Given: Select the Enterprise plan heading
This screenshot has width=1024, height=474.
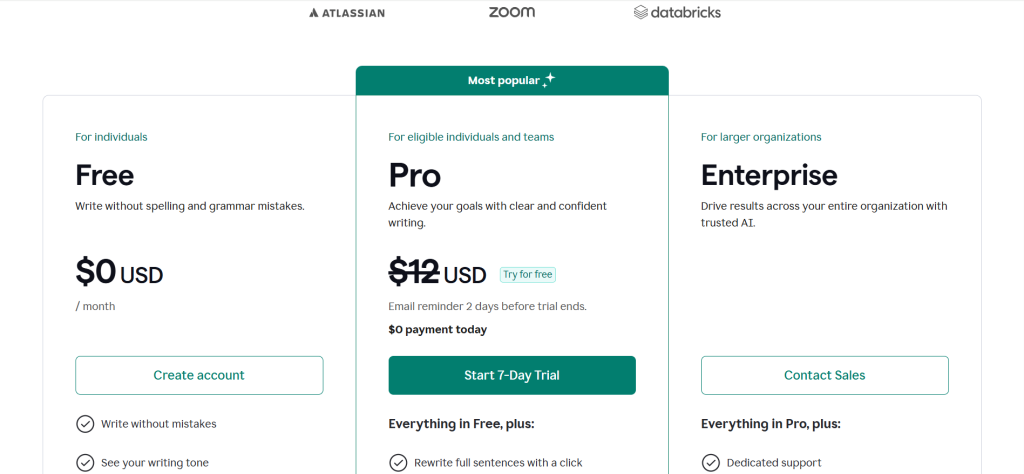Looking at the screenshot, I should pos(769,176).
